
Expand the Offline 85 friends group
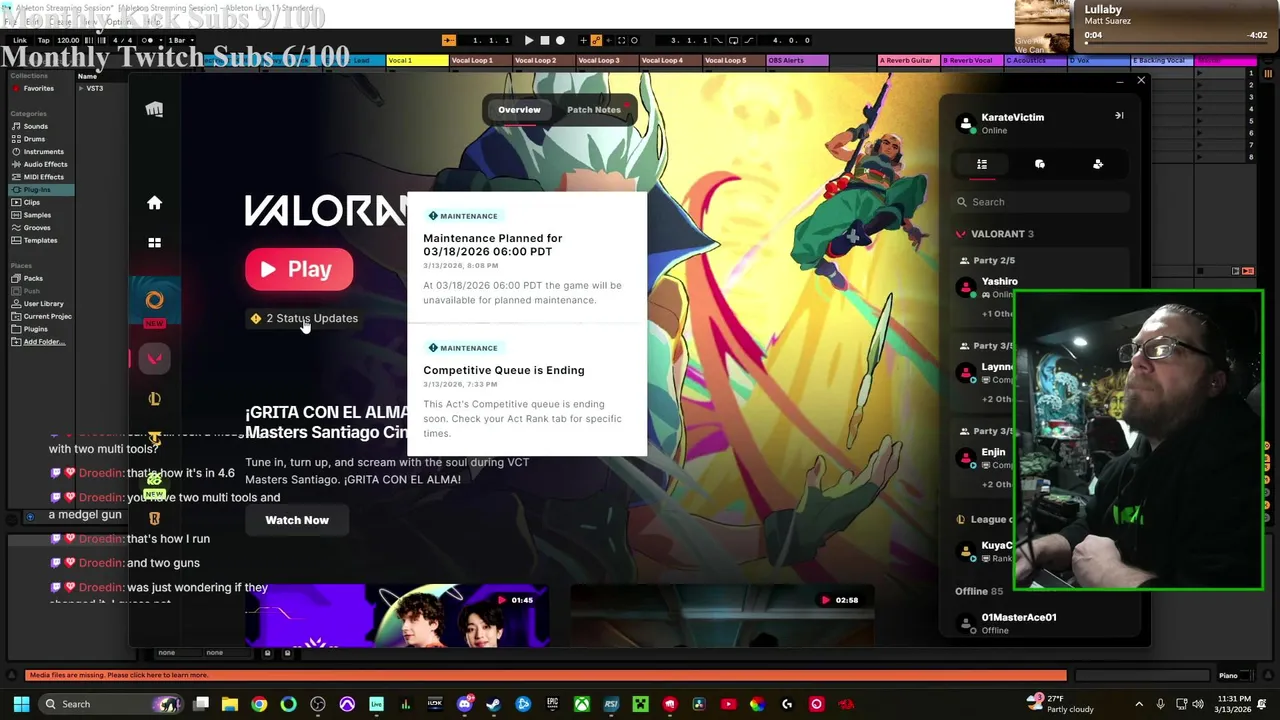click(978, 591)
